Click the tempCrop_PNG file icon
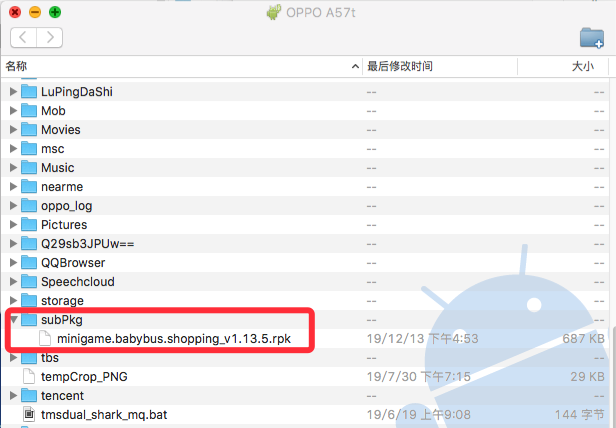 [x=29, y=377]
